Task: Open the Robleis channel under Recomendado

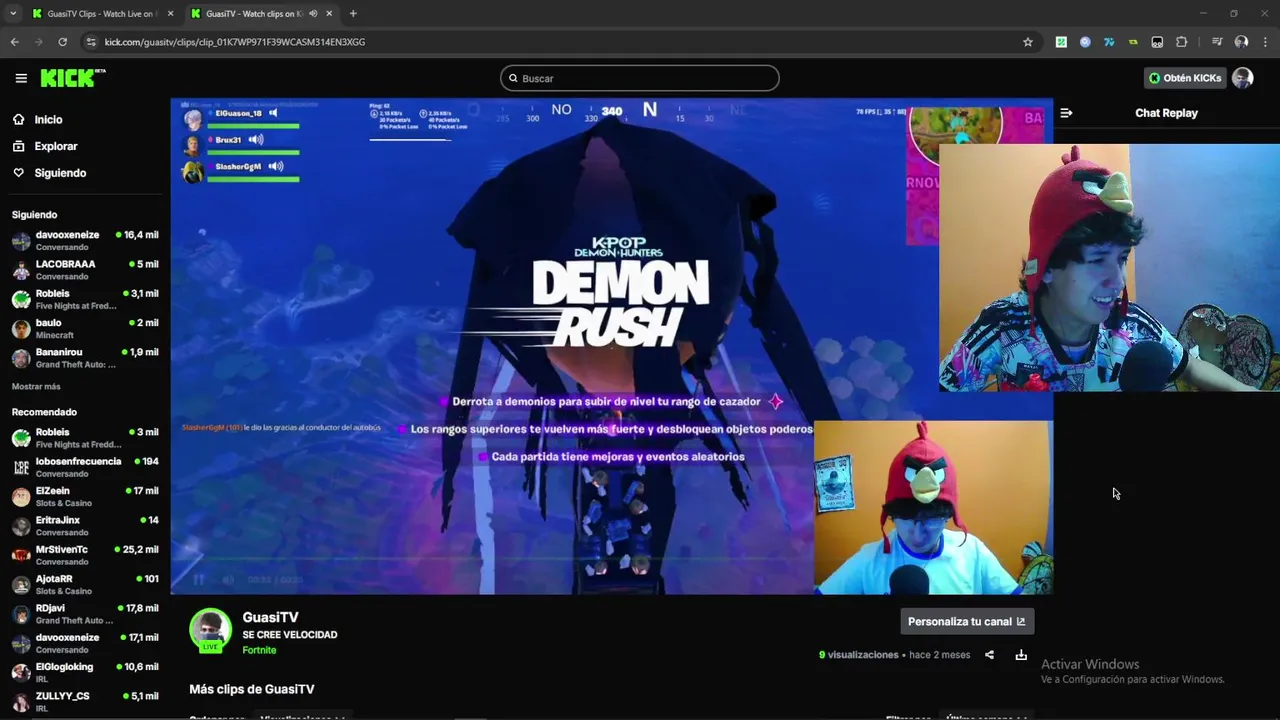Action: 85,438
